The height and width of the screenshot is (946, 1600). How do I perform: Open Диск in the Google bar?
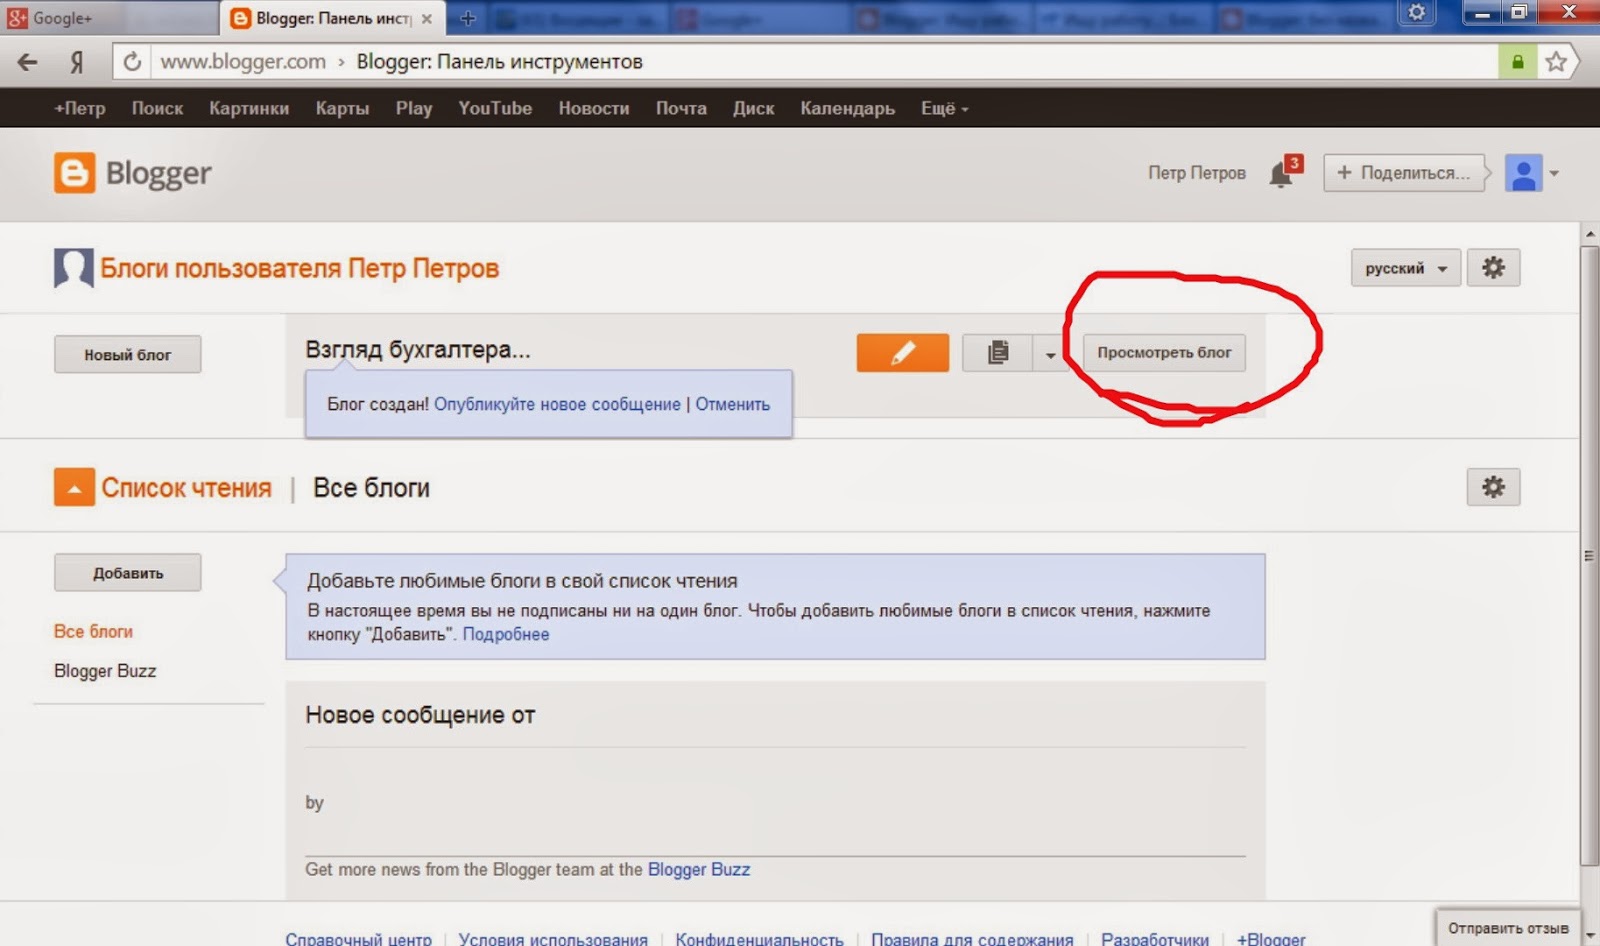pyautogui.click(x=753, y=108)
